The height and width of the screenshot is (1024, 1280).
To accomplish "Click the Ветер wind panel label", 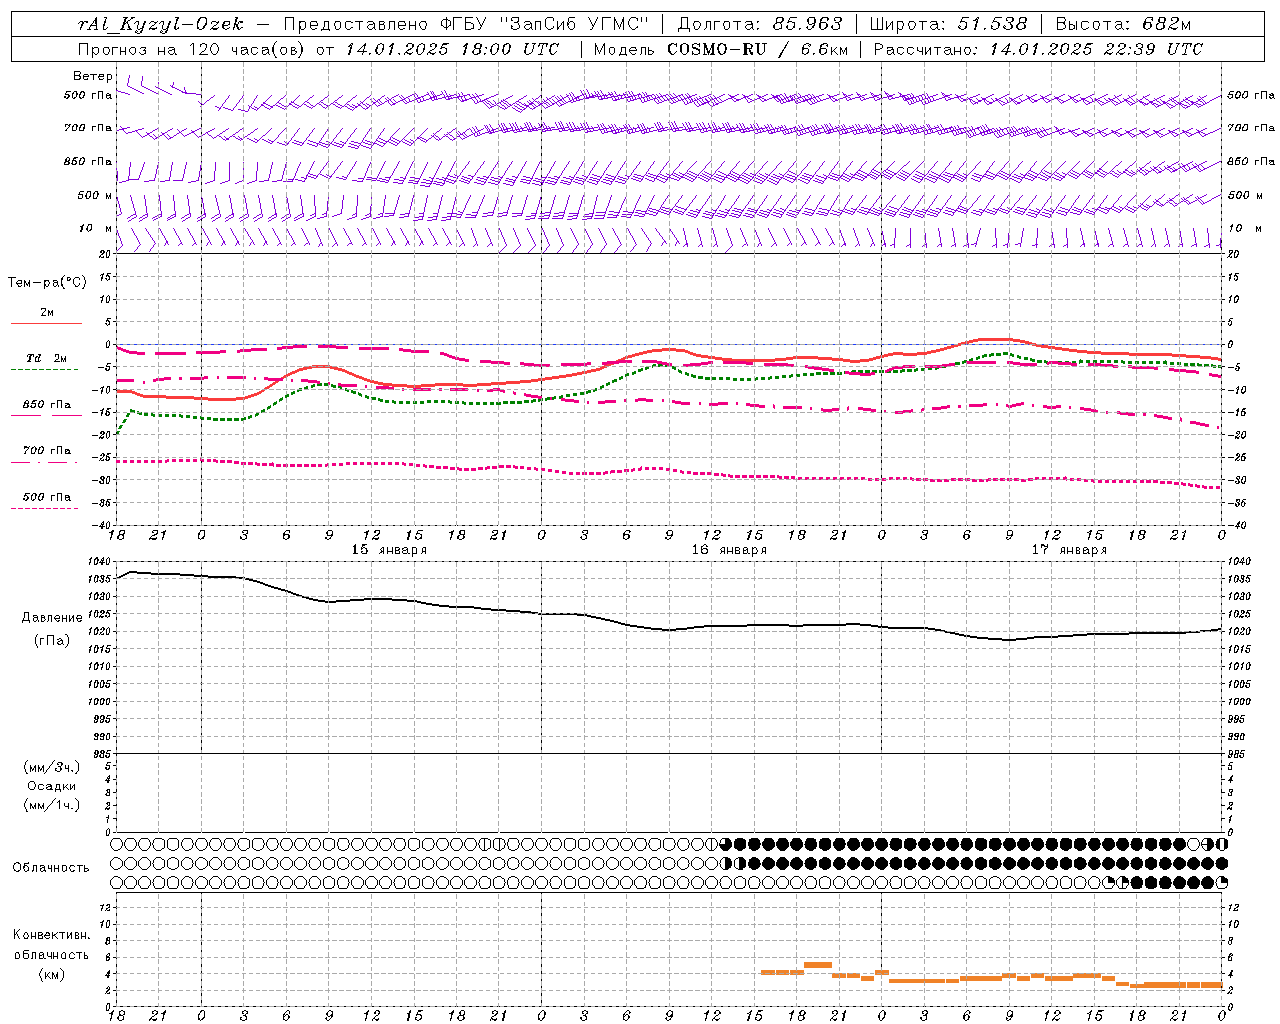I will coord(93,76).
